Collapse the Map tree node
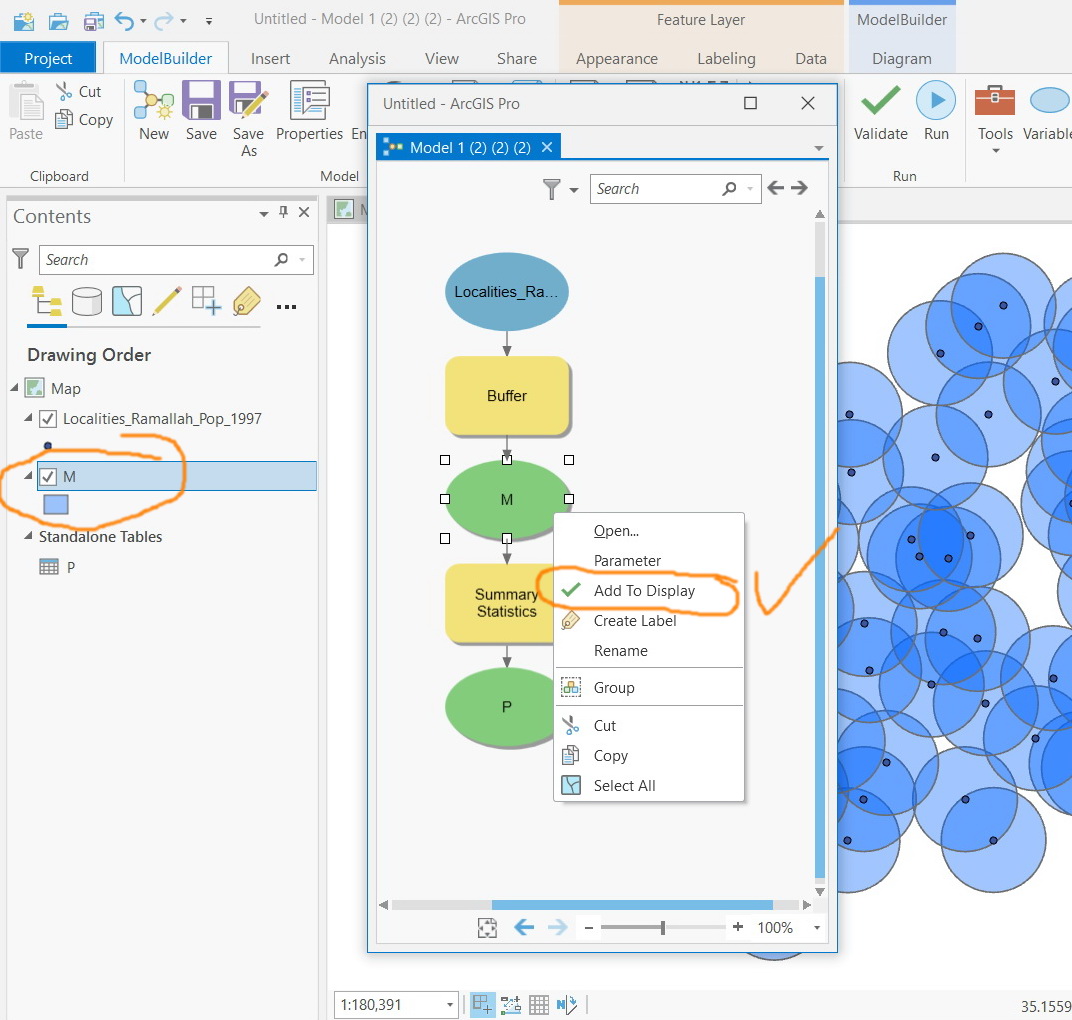Screen dimensions: 1072x1020 14,388
